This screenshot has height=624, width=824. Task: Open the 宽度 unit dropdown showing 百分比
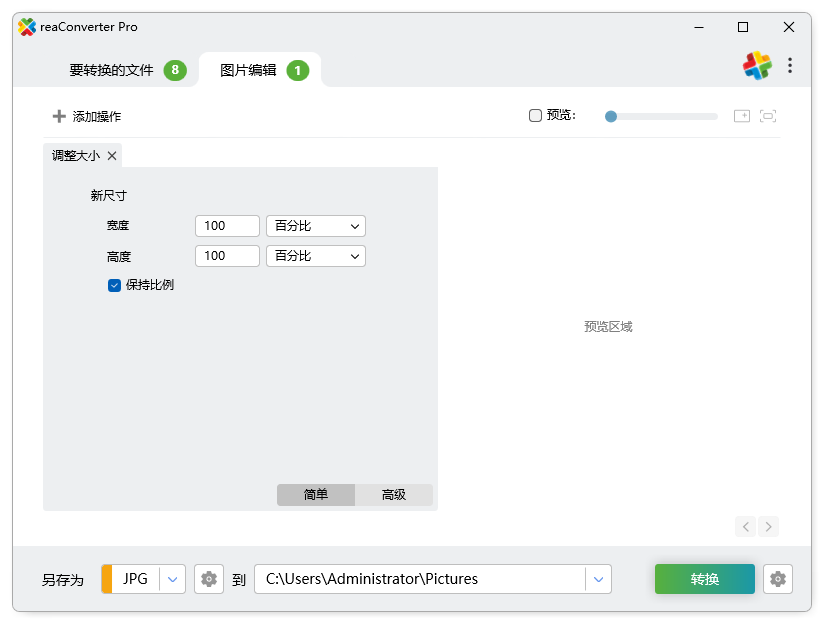tap(315, 225)
